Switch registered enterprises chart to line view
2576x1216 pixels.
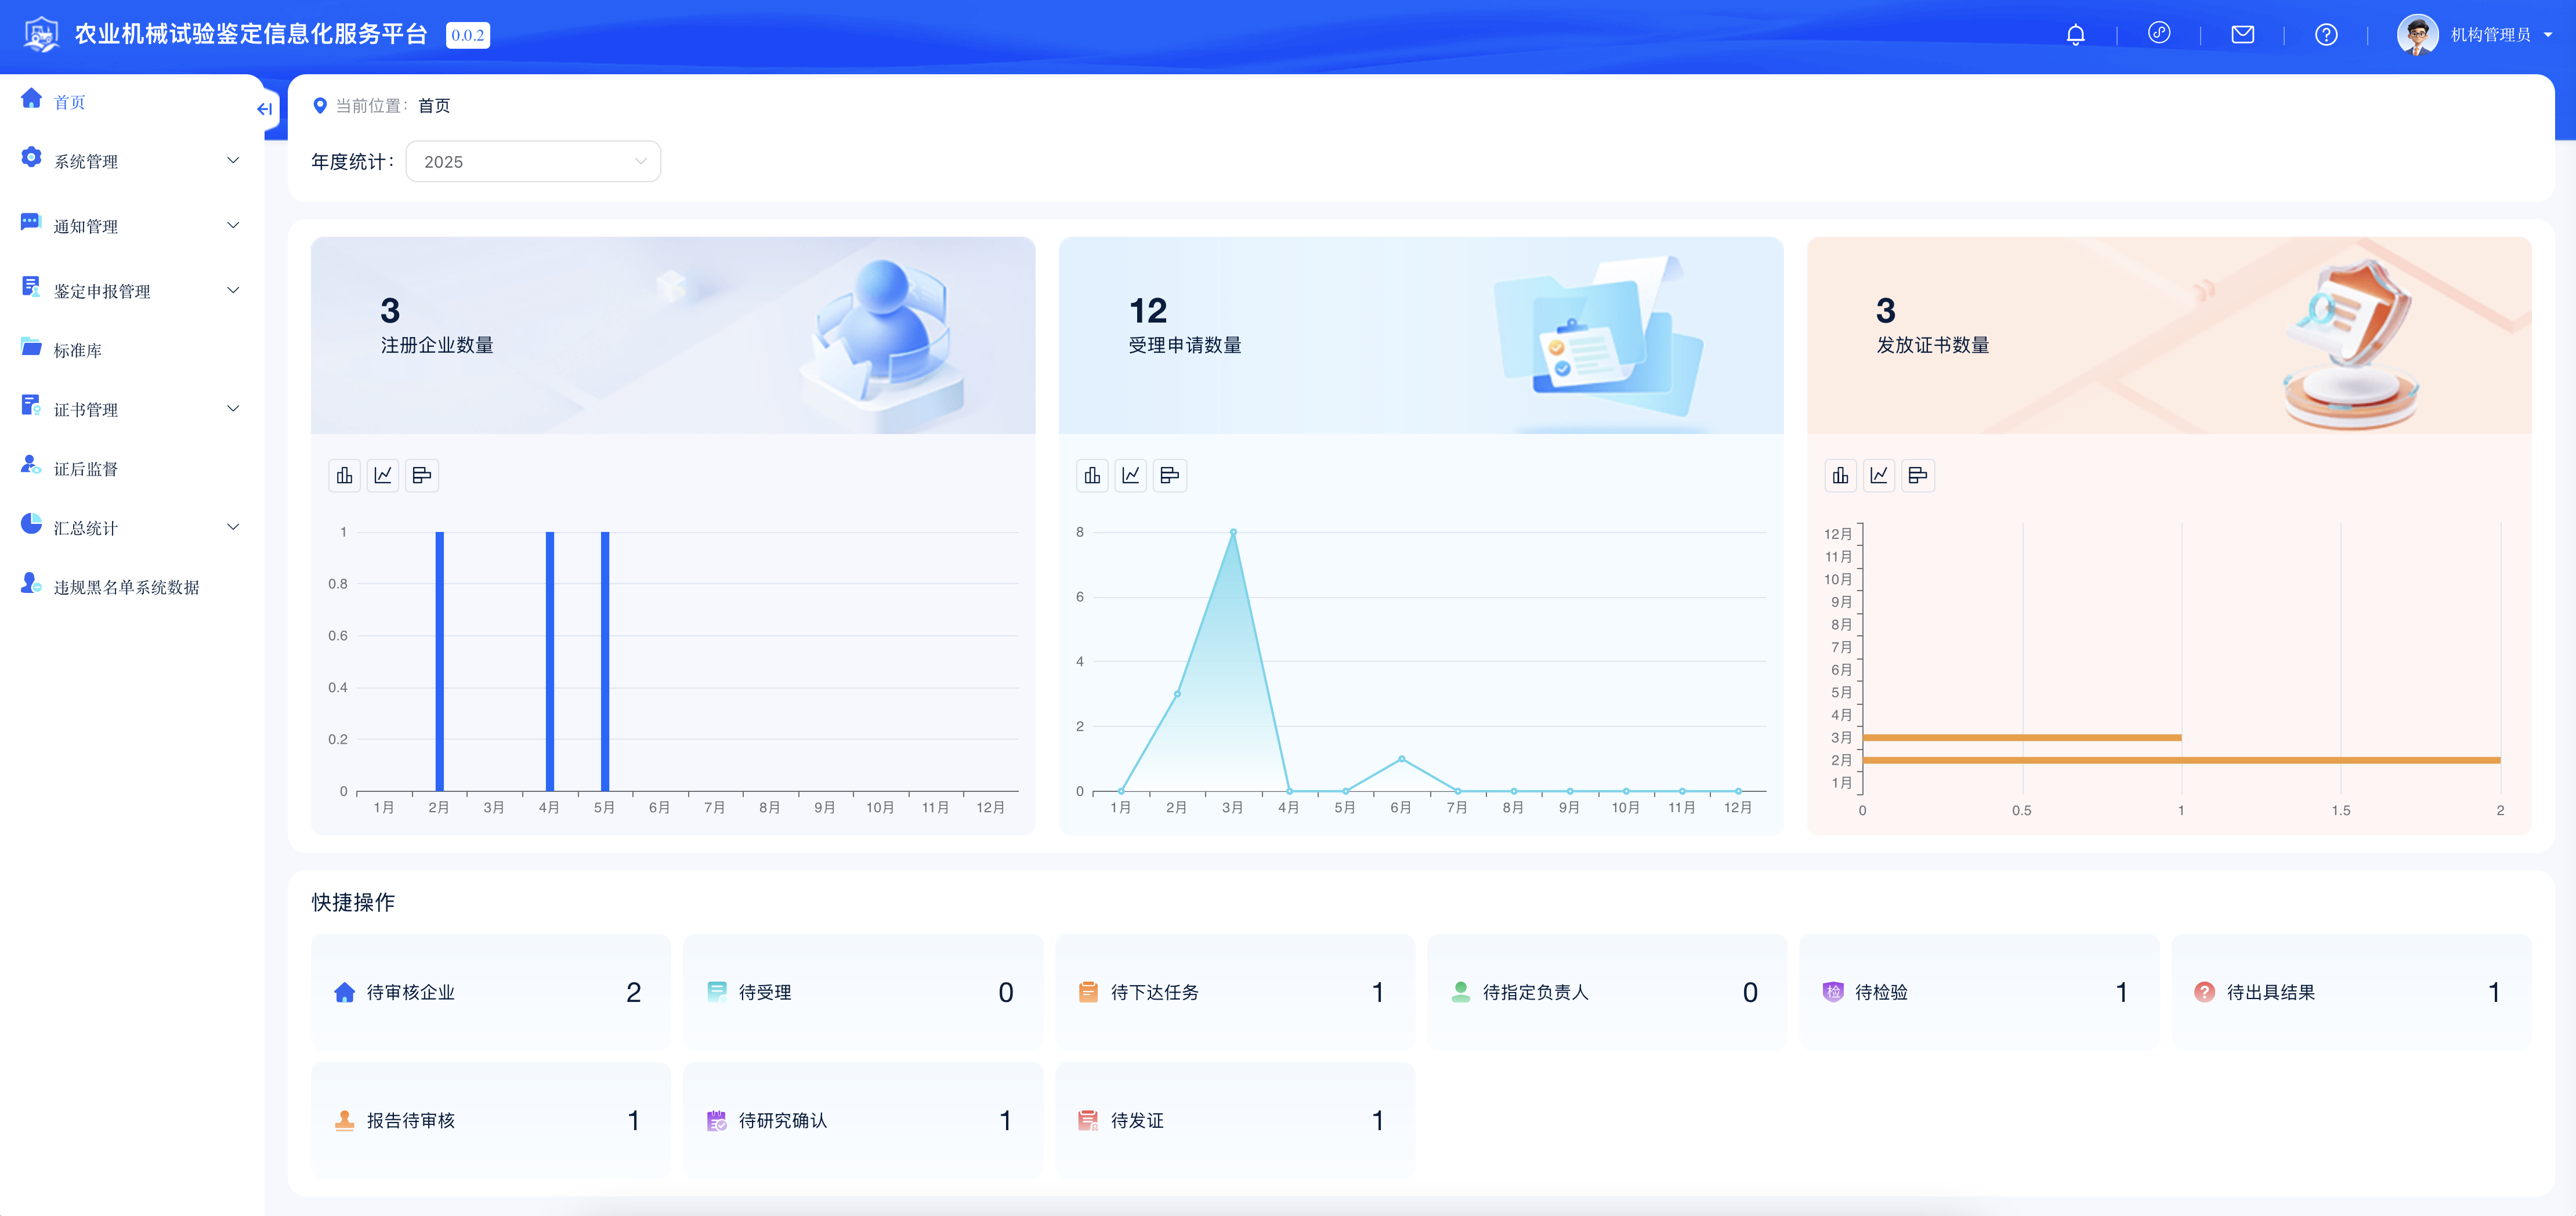coord(383,475)
